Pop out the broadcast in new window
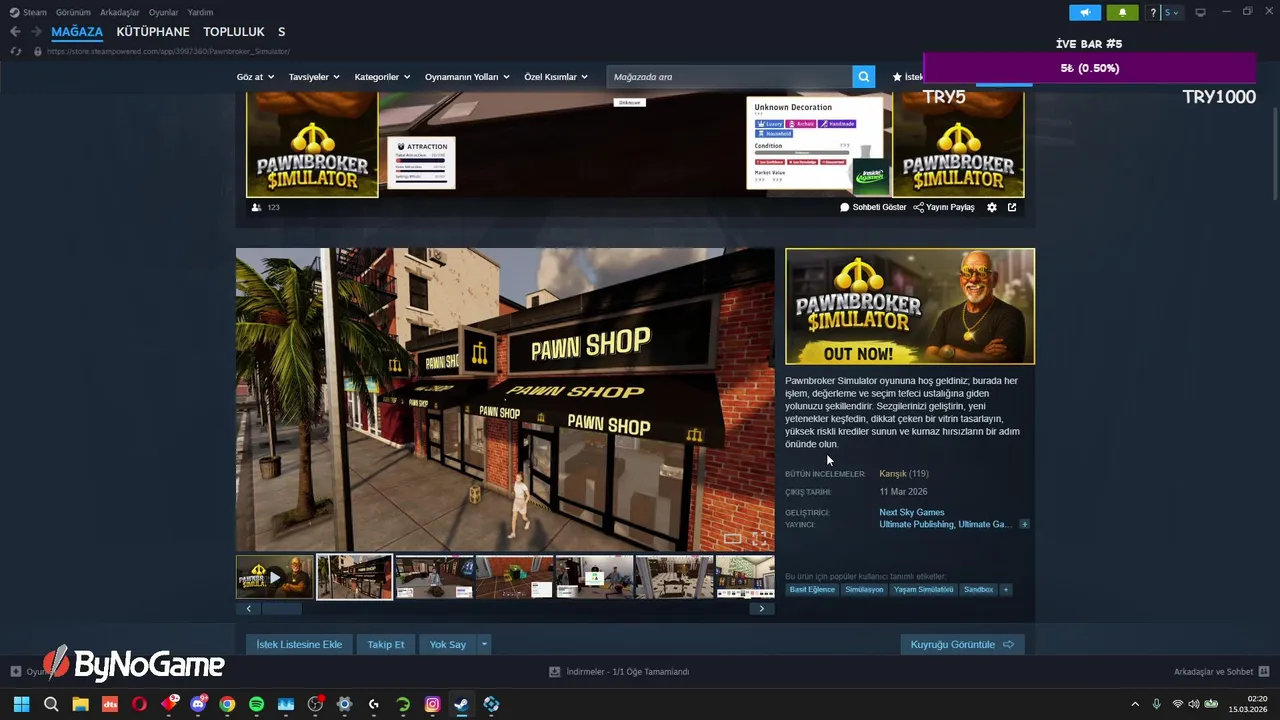The height and width of the screenshot is (720, 1280). tap(1012, 207)
